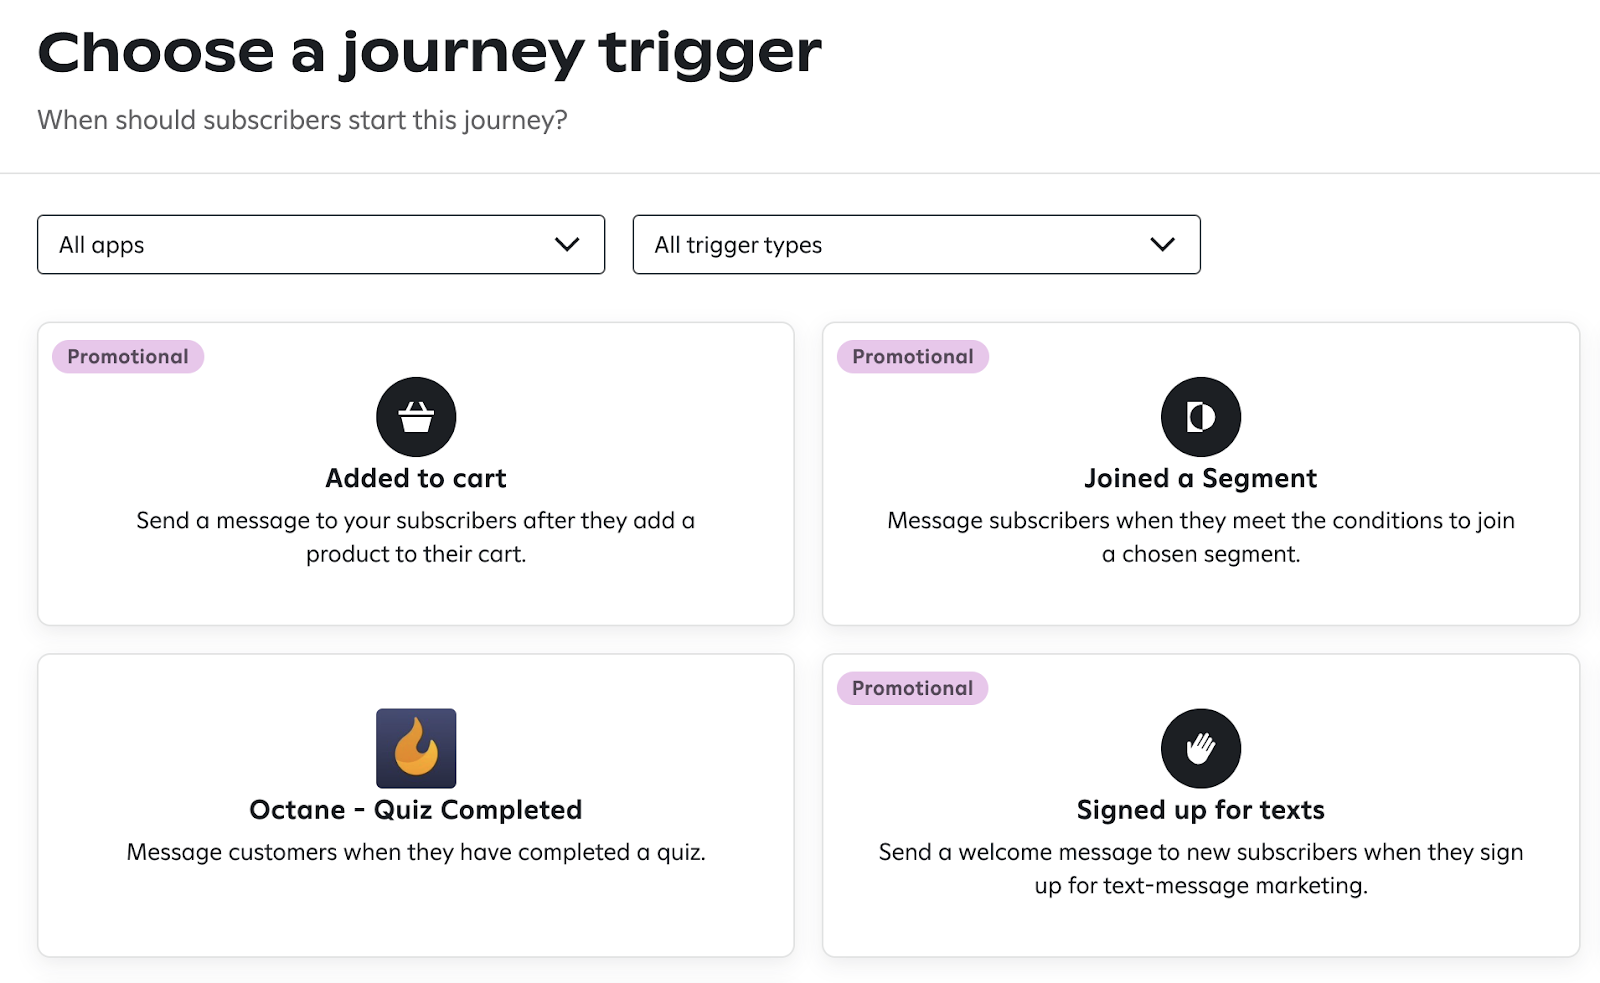This screenshot has height=983, width=1600.
Task: Choose the Octane - Quiz Completed title
Action: pyautogui.click(x=416, y=810)
